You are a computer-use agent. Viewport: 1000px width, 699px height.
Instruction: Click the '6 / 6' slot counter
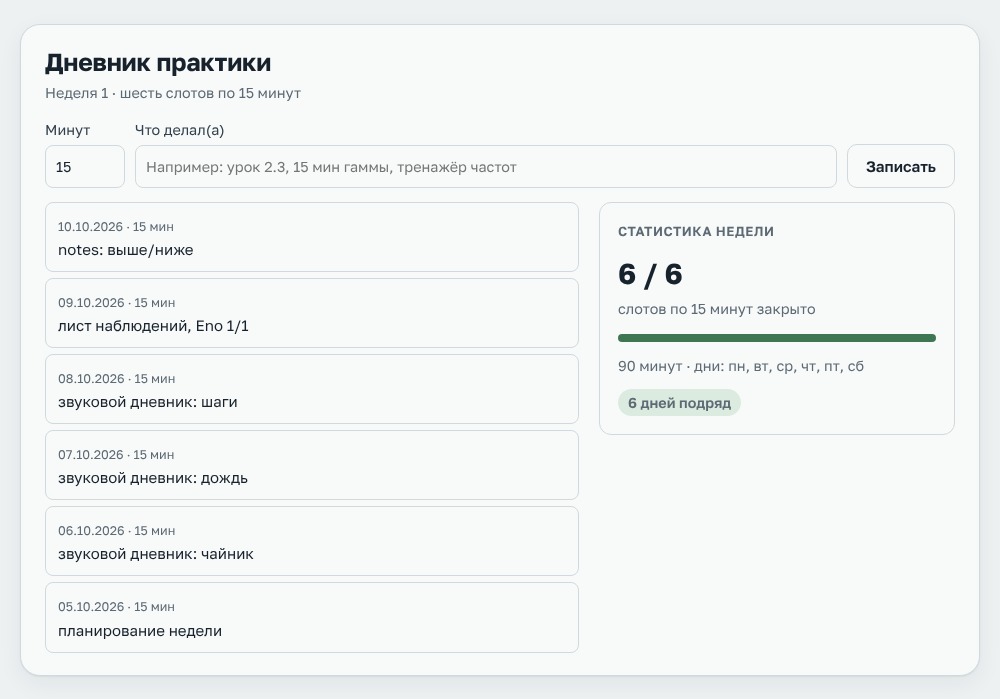[650, 274]
